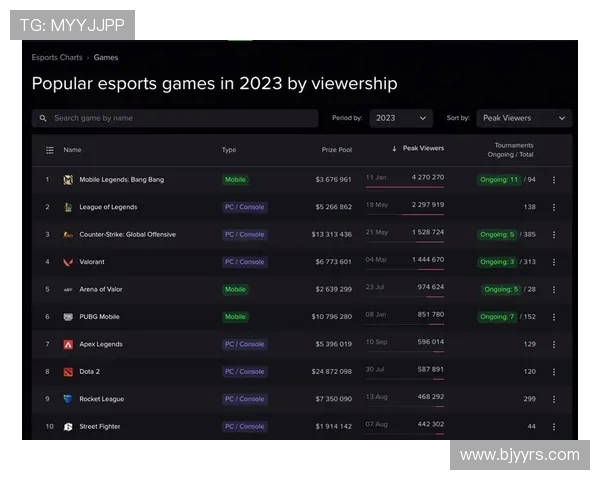
Task: Click the Games breadcrumb item
Action: (106, 58)
